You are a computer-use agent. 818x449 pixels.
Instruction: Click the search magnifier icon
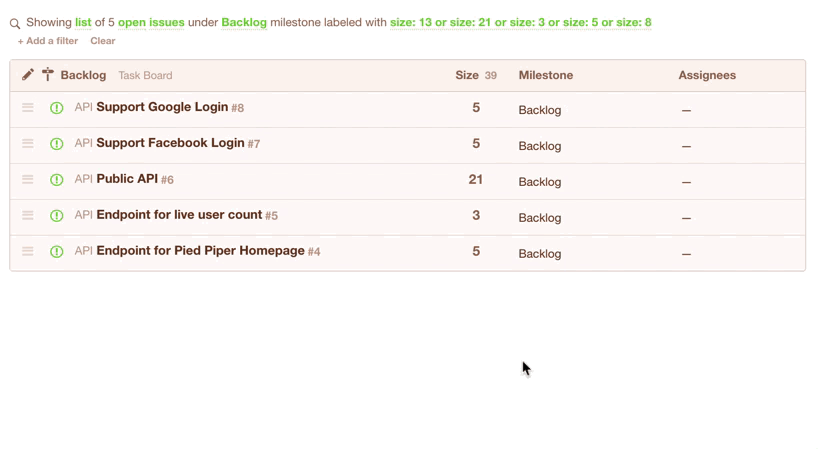(15, 23)
